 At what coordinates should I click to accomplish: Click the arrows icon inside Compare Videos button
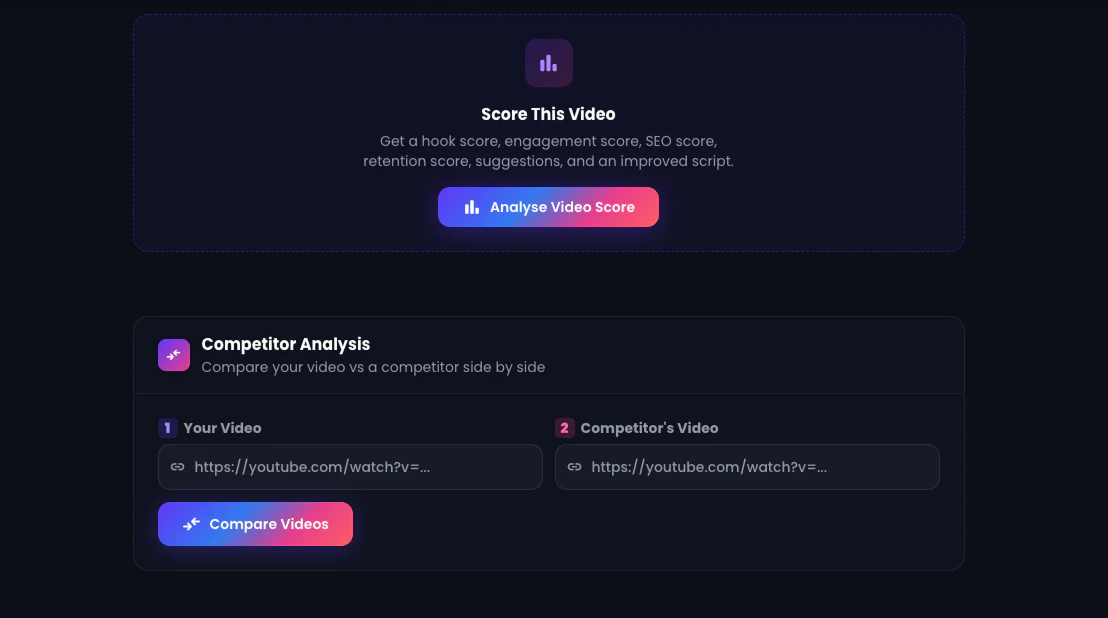coord(191,524)
